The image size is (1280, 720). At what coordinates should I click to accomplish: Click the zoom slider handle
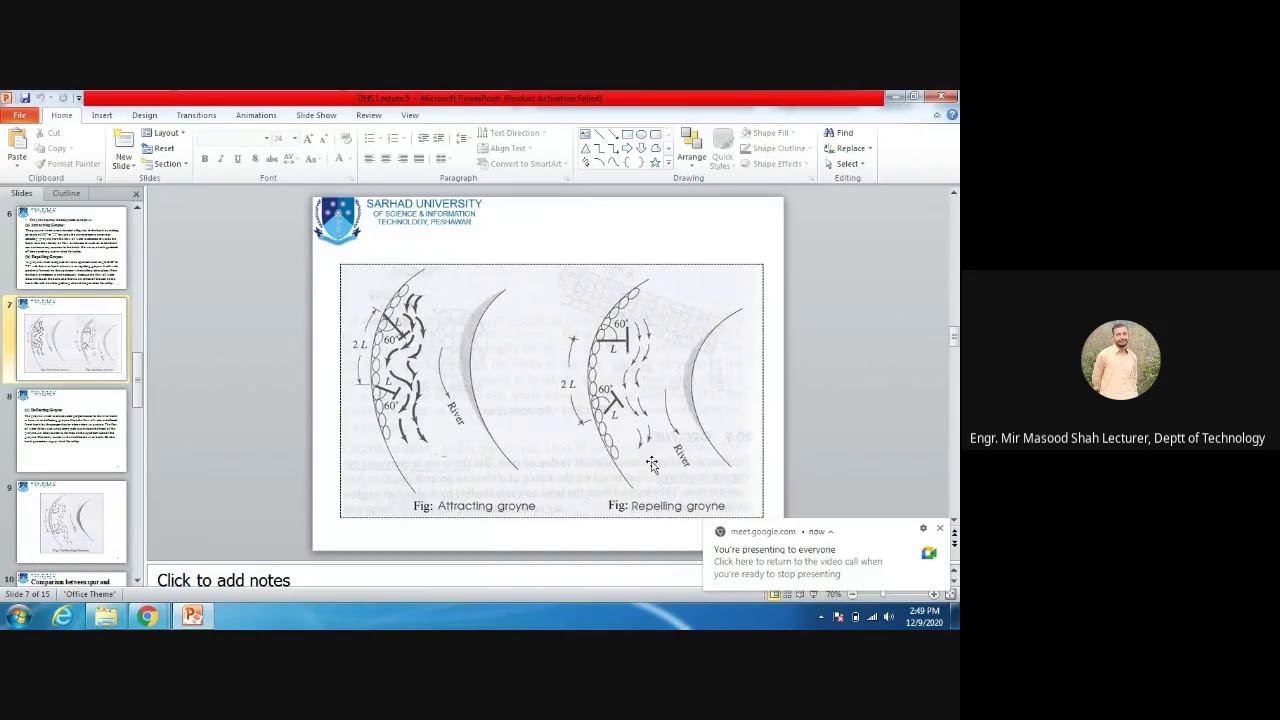pos(883,595)
